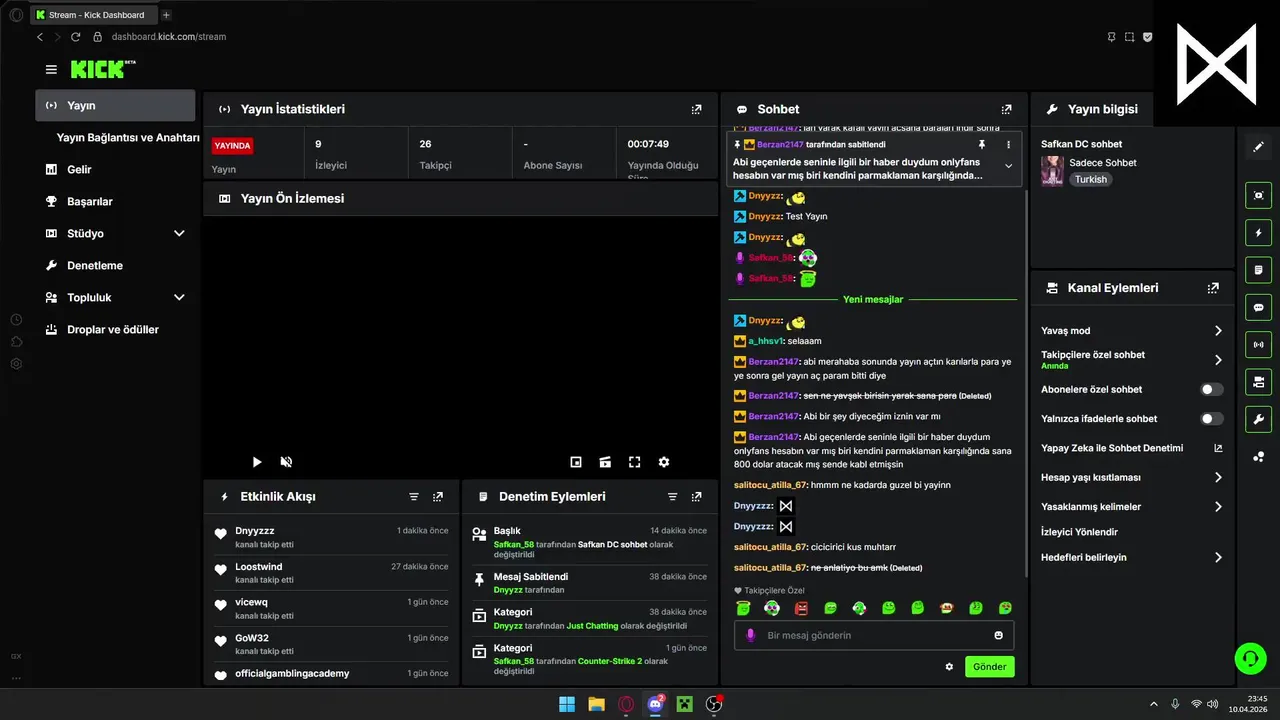Click the chat panel scrollbar

pyautogui.click(x=1027, y=385)
